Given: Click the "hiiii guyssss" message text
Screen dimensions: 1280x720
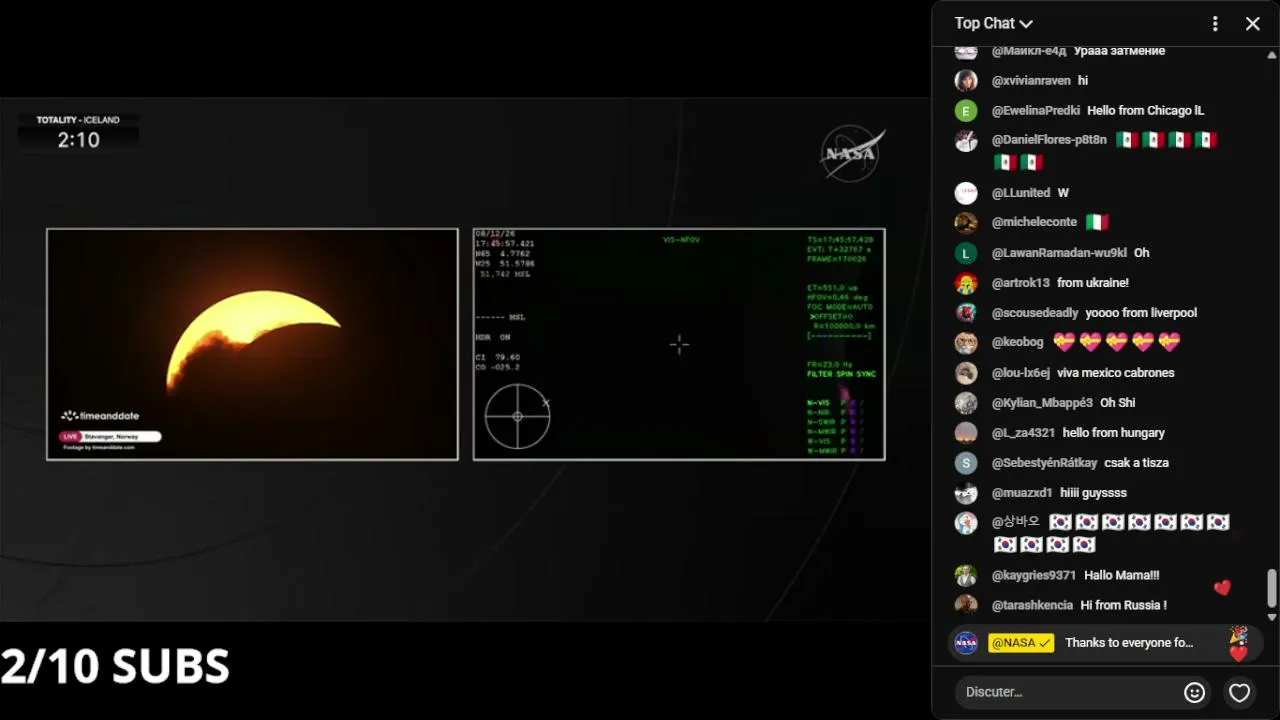Looking at the screenshot, I should point(1093,493).
